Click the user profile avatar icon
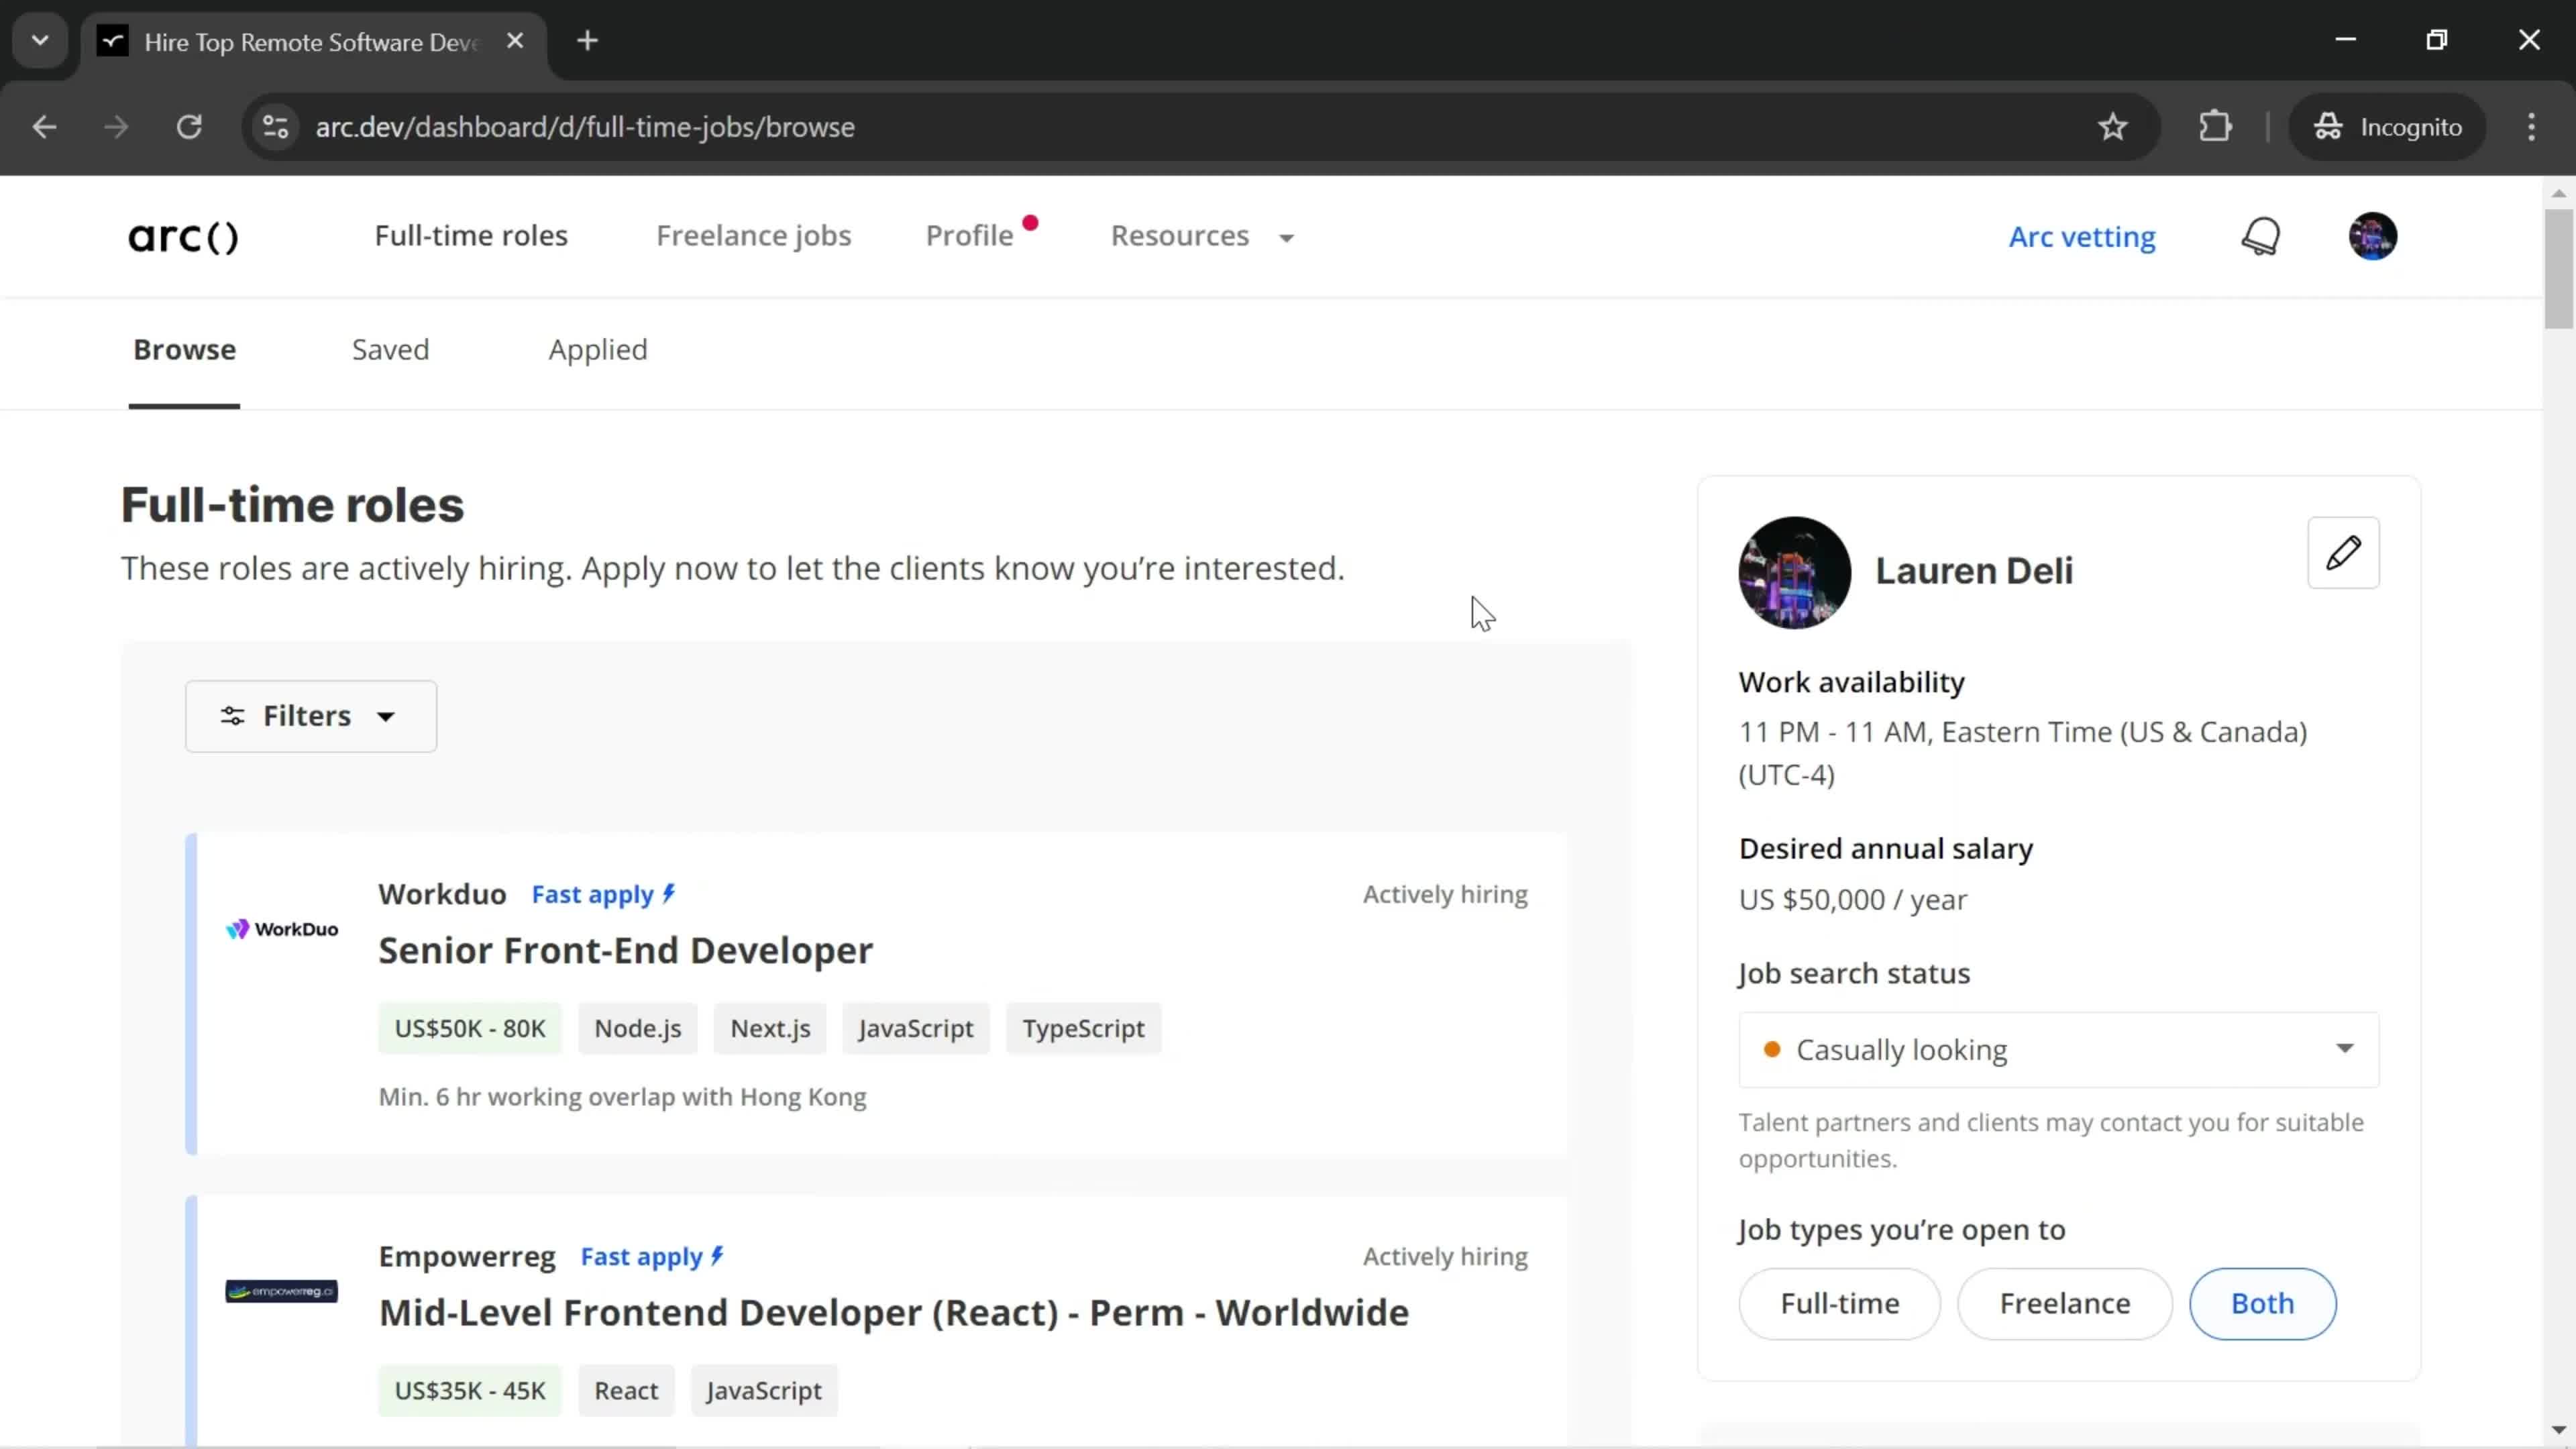This screenshot has height=1449, width=2576. tap(2373, 235)
